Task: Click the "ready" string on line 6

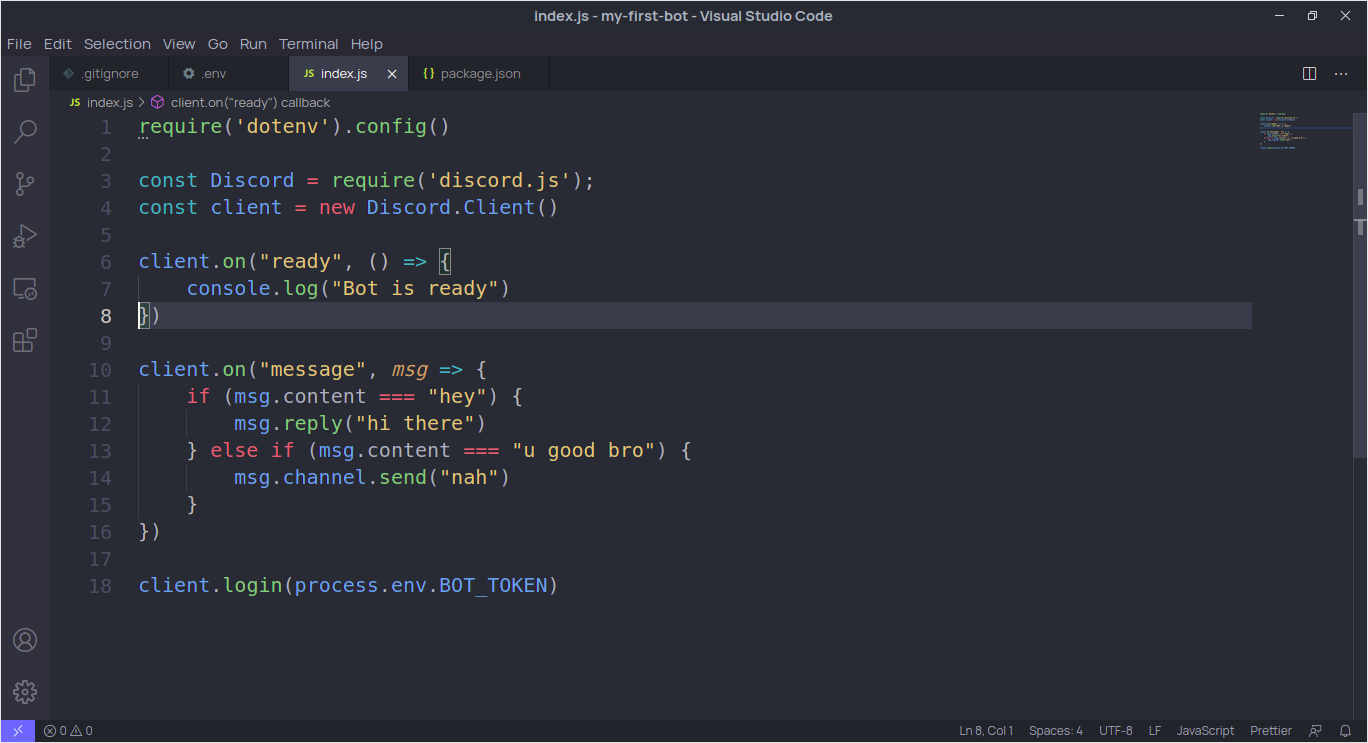Action: point(301,262)
